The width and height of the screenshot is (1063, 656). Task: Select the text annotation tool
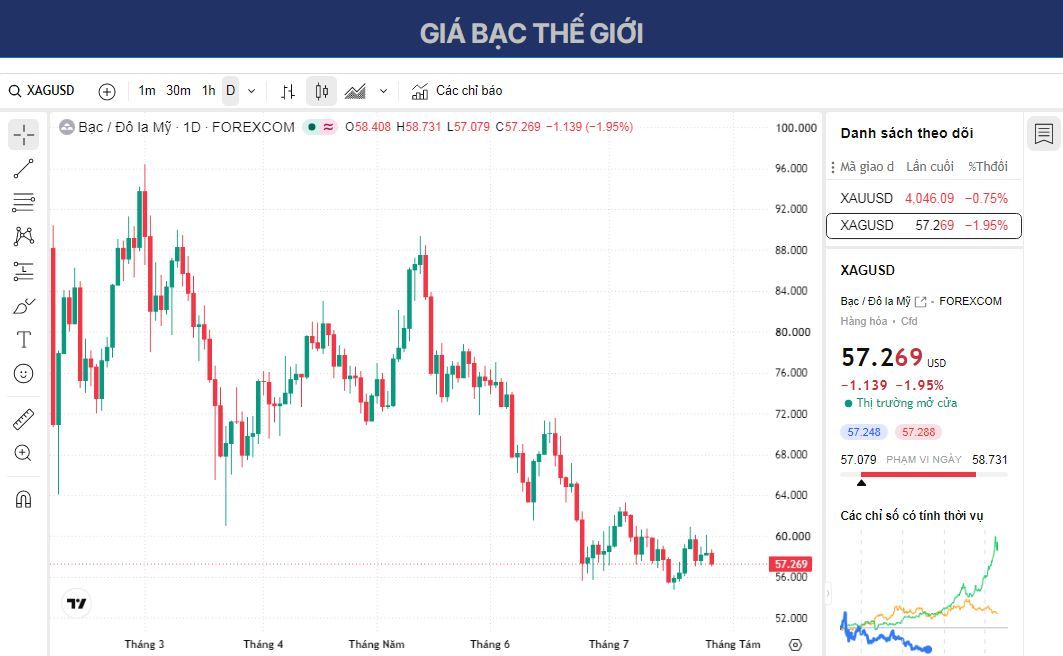(x=24, y=340)
